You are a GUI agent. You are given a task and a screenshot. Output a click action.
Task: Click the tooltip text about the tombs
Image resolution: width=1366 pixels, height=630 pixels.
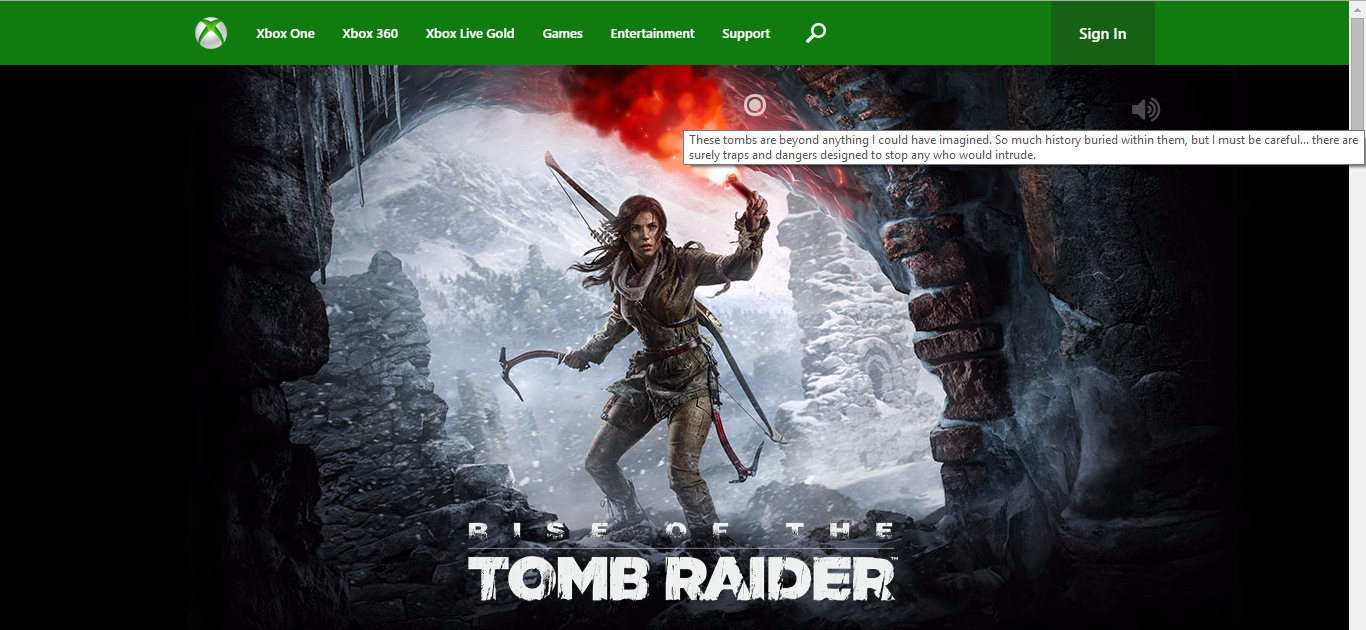click(1022, 147)
